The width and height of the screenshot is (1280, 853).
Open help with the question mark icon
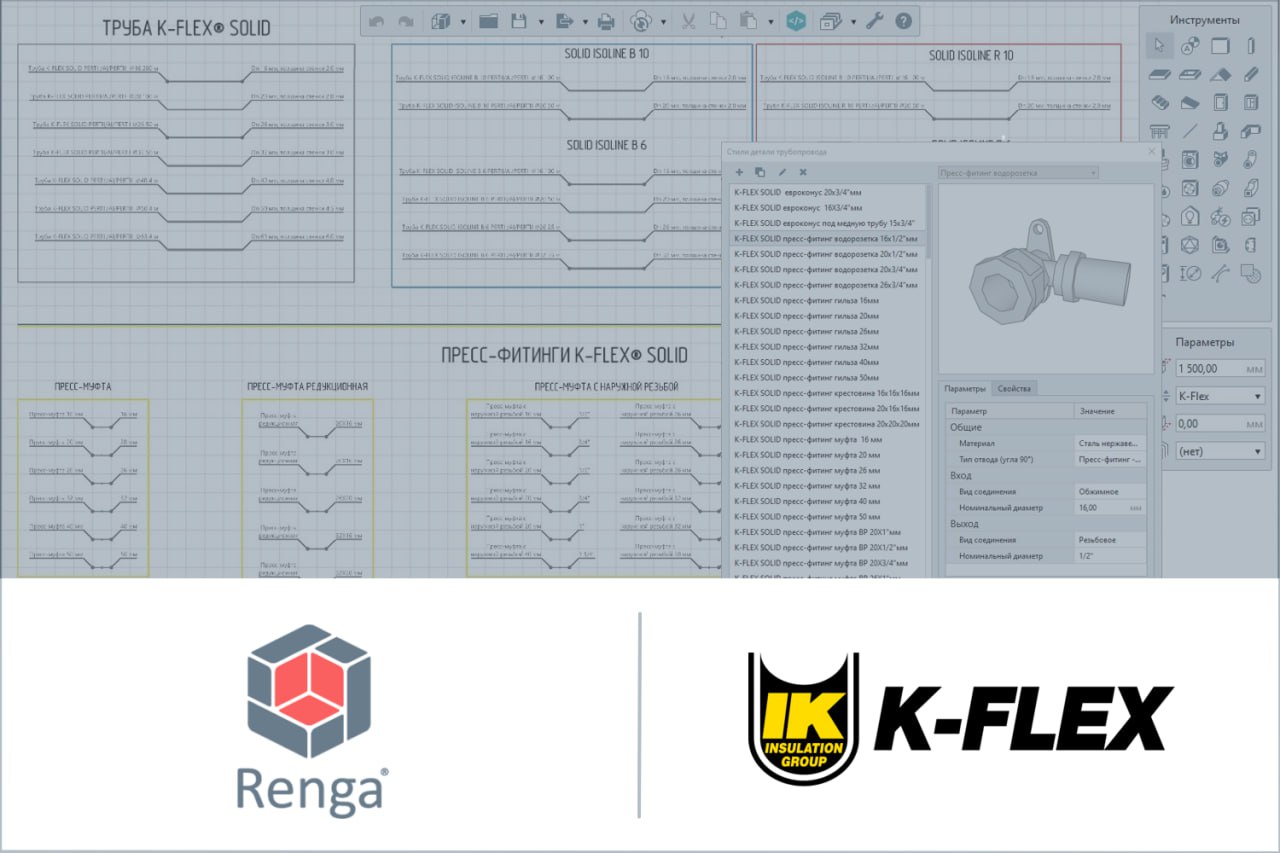tap(902, 19)
